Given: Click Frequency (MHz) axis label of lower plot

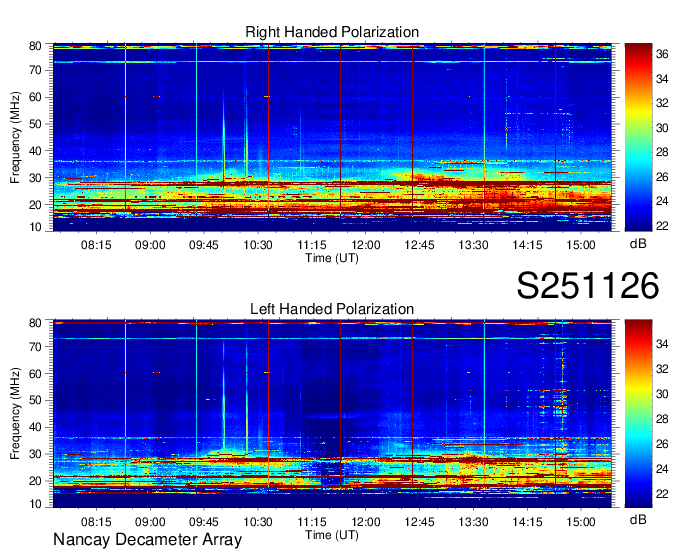Looking at the screenshot, I should pos(16,413).
